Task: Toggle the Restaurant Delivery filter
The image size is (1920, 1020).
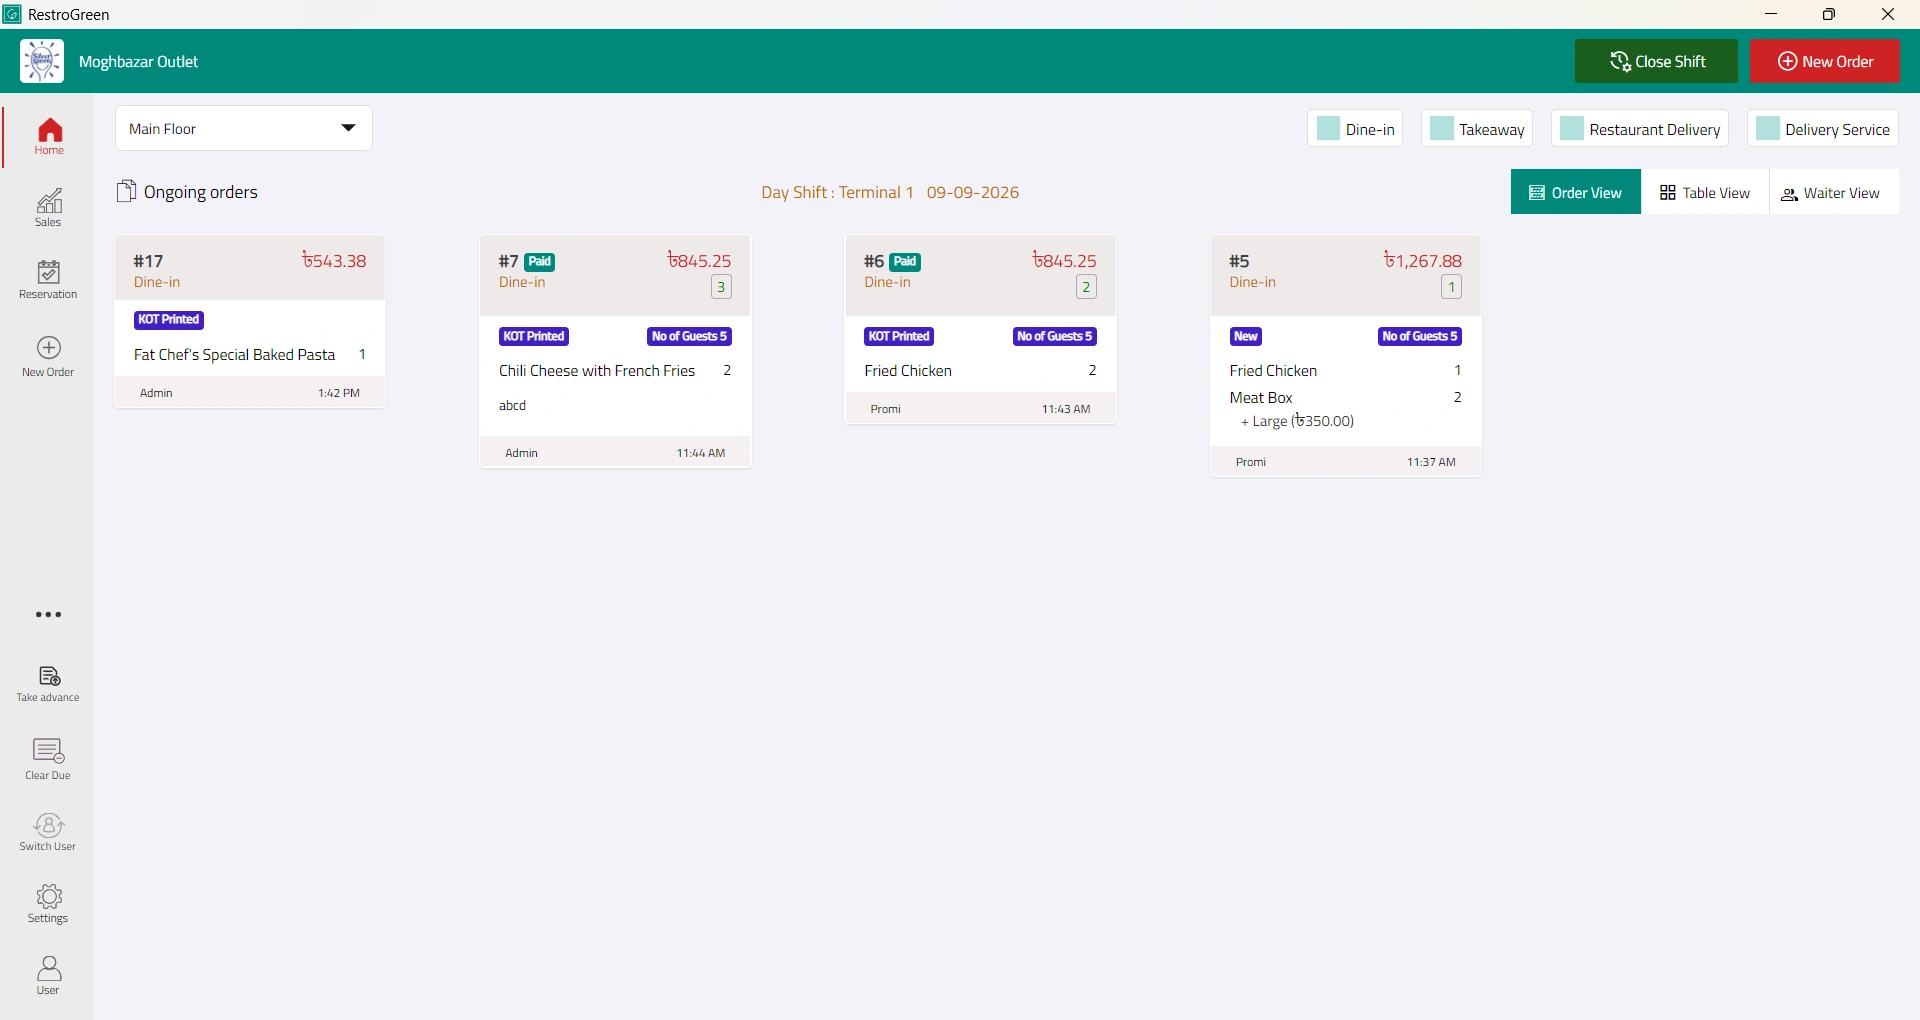Action: click(1640, 129)
